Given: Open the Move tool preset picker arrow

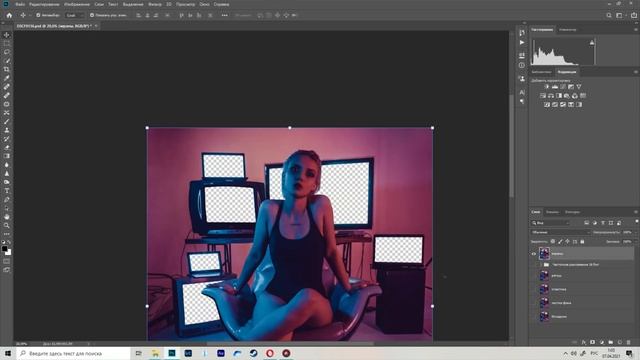Looking at the screenshot, I should (30, 15).
